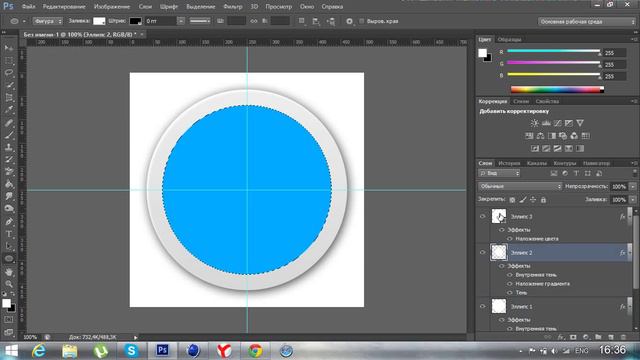Toggle Тень effect visibility on Эллипс 2
This screenshot has width=640, height=360.
pos(509,293)
